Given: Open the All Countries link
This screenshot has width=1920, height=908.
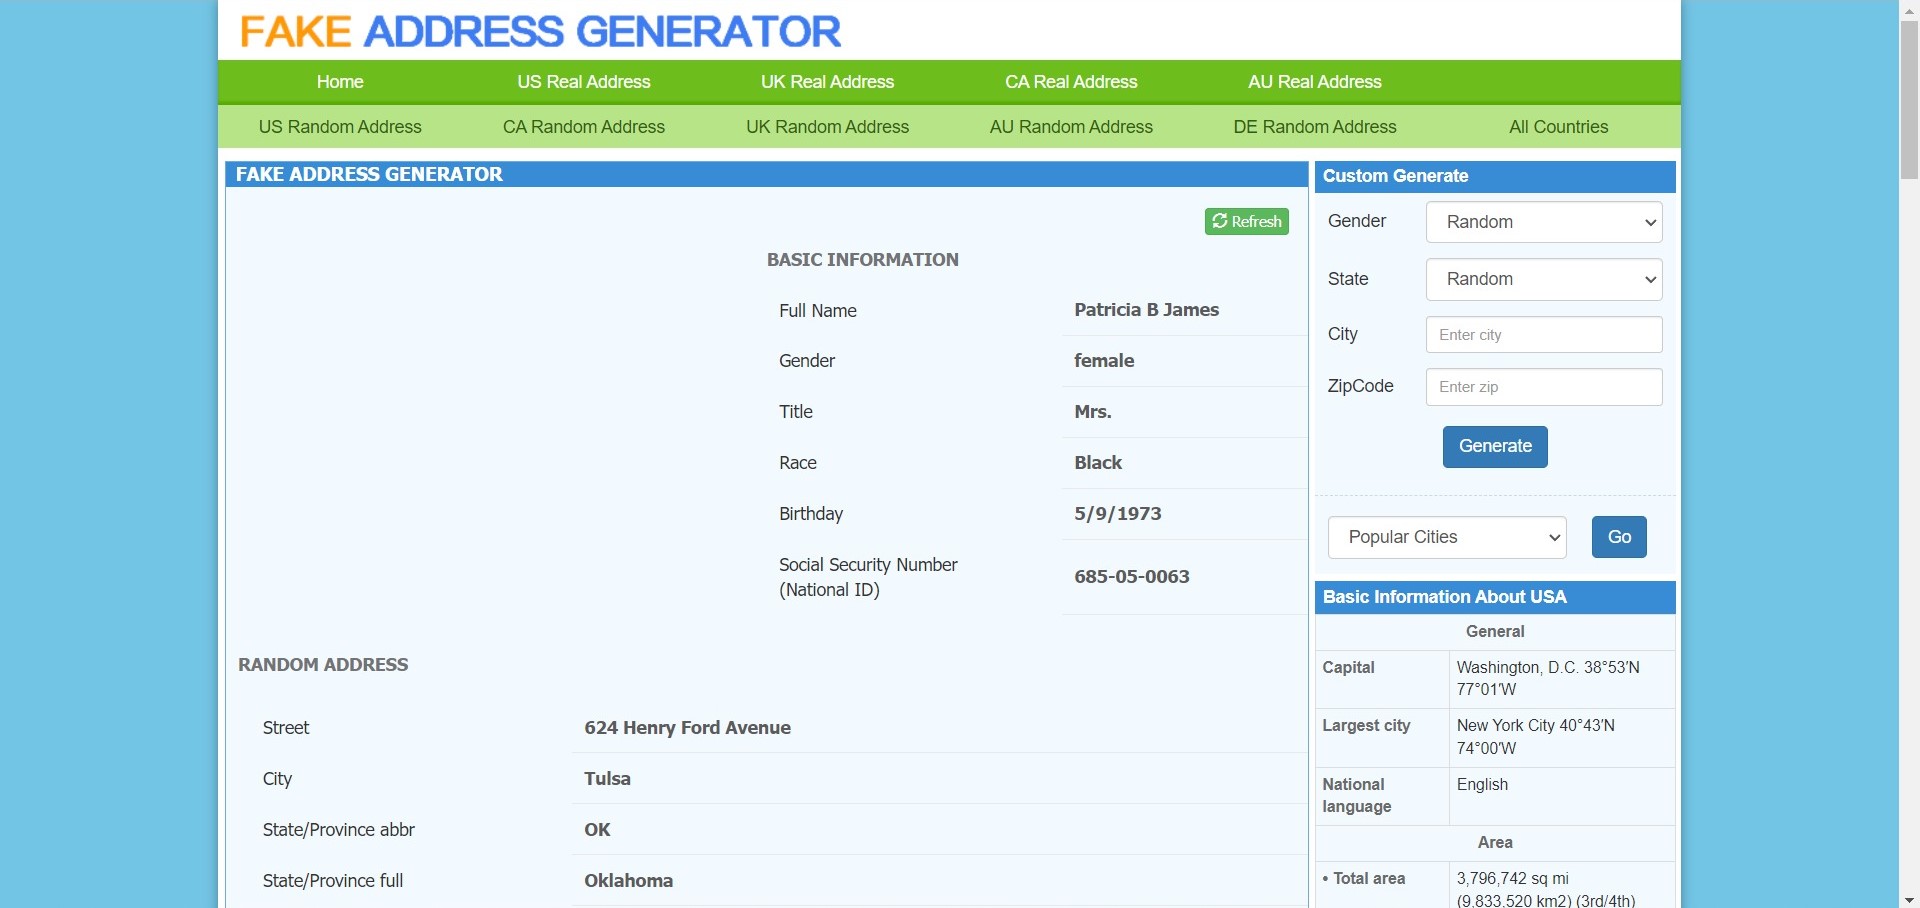Looking at the screenshot, I should (x=1558, y=127).
